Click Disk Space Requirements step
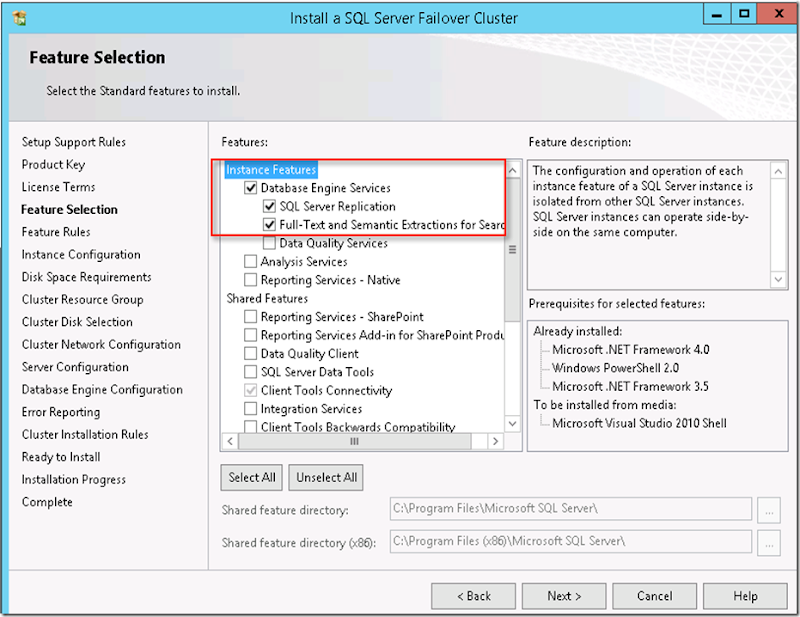Viewport: 800px width, 617px height. click(x=86, y=277)
